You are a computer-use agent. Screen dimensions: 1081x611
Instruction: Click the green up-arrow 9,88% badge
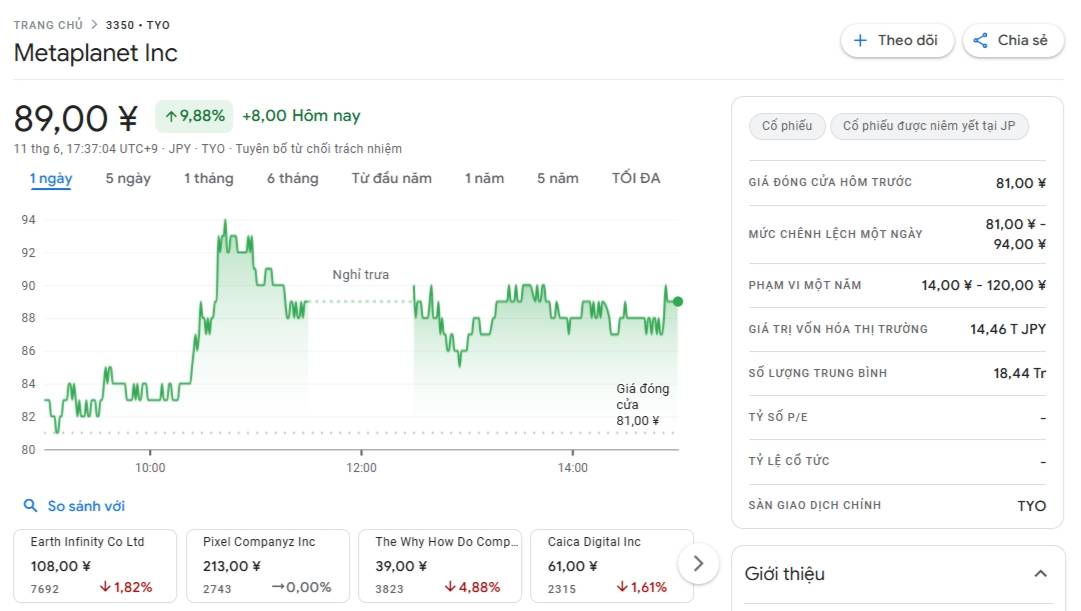[x=194, y=116]
